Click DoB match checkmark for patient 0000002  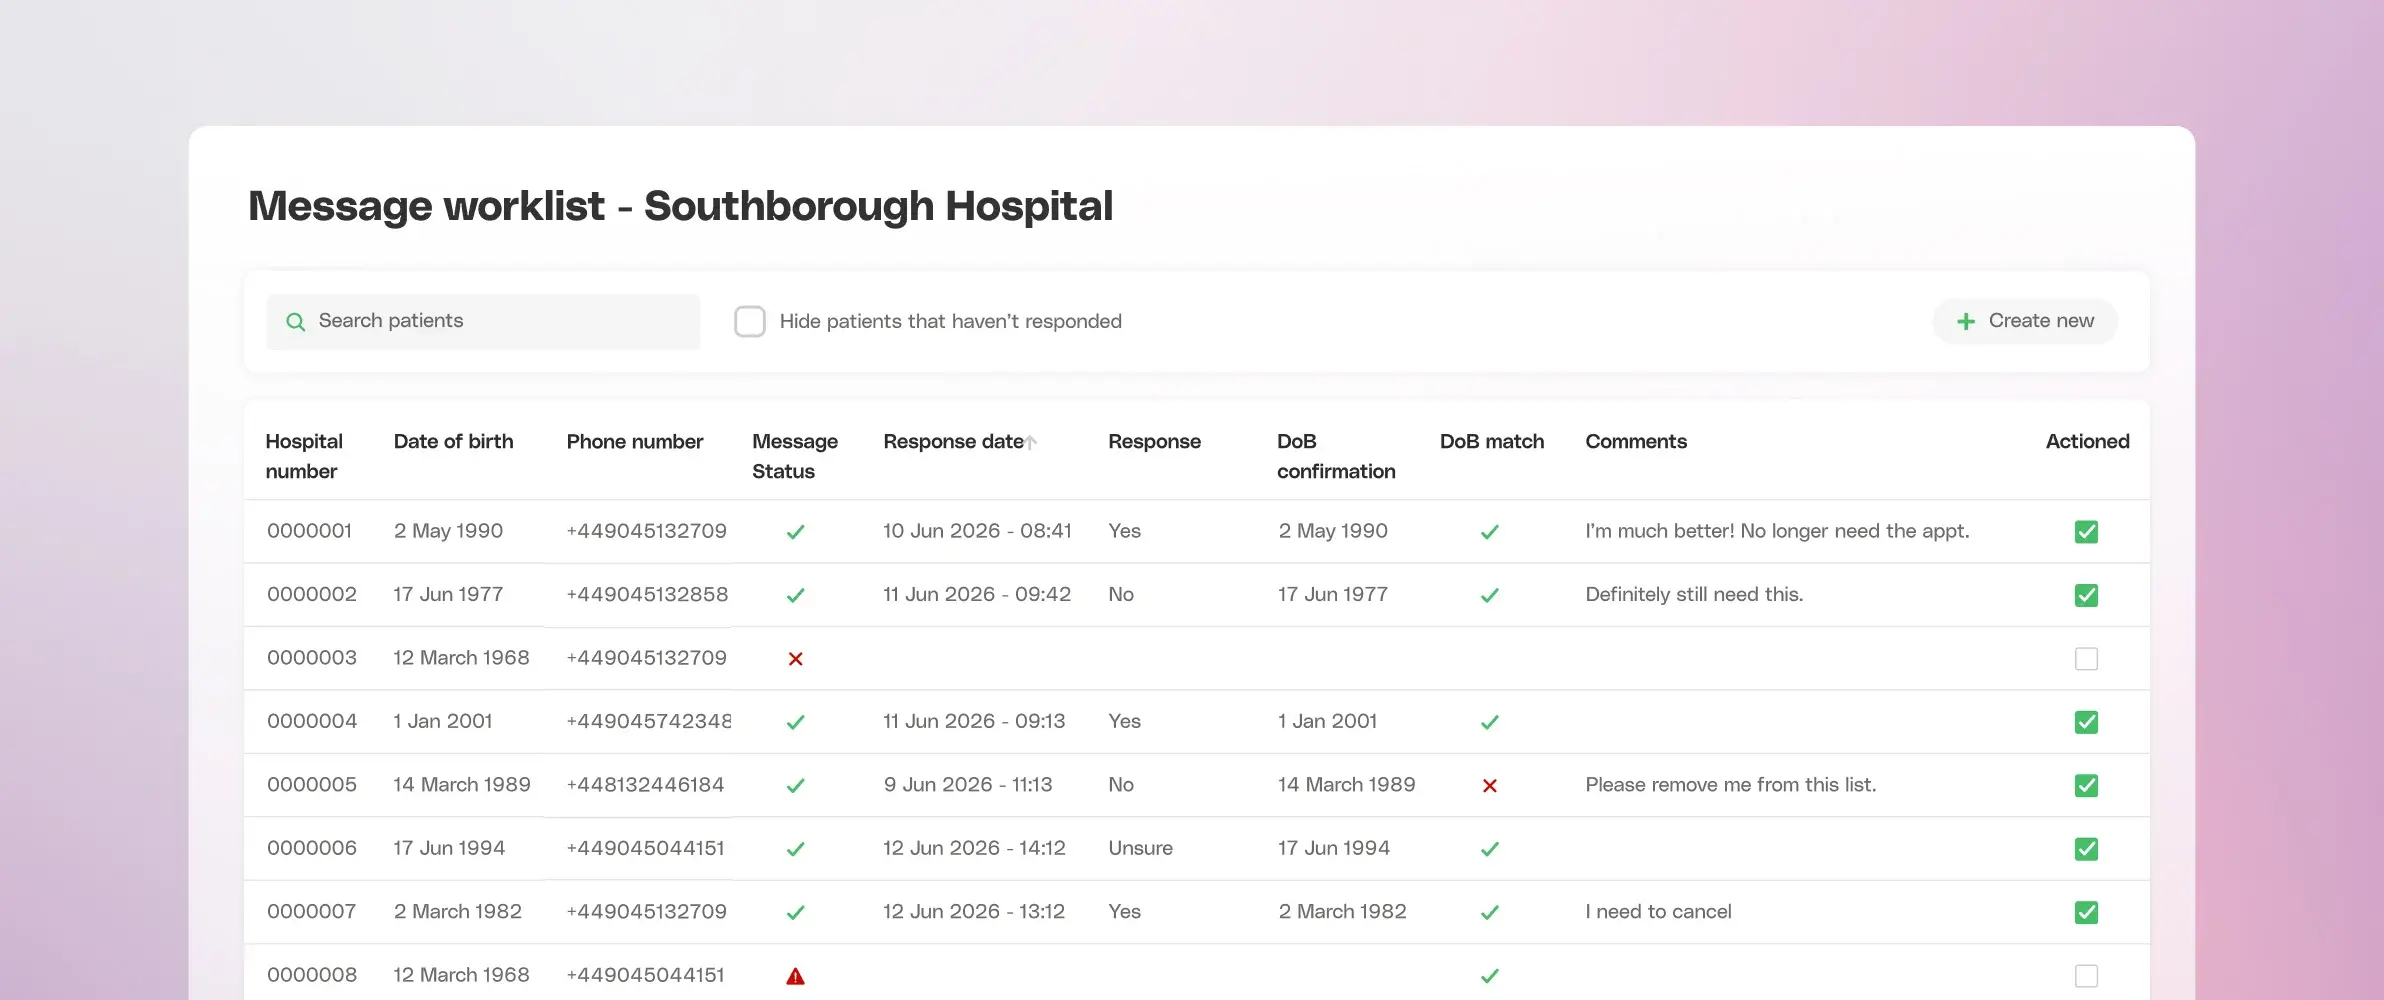[x=1489, y=595]
